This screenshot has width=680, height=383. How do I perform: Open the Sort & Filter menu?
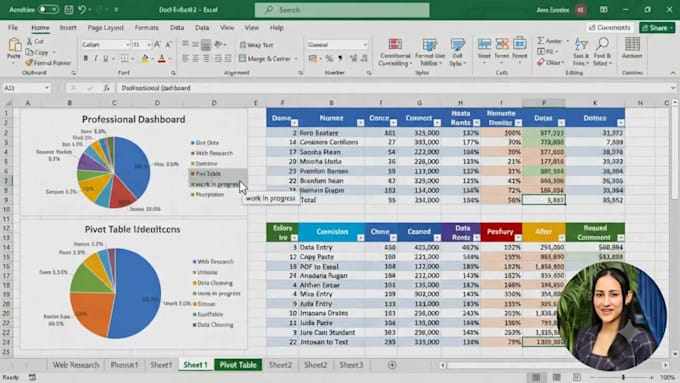tap(581, 52)
